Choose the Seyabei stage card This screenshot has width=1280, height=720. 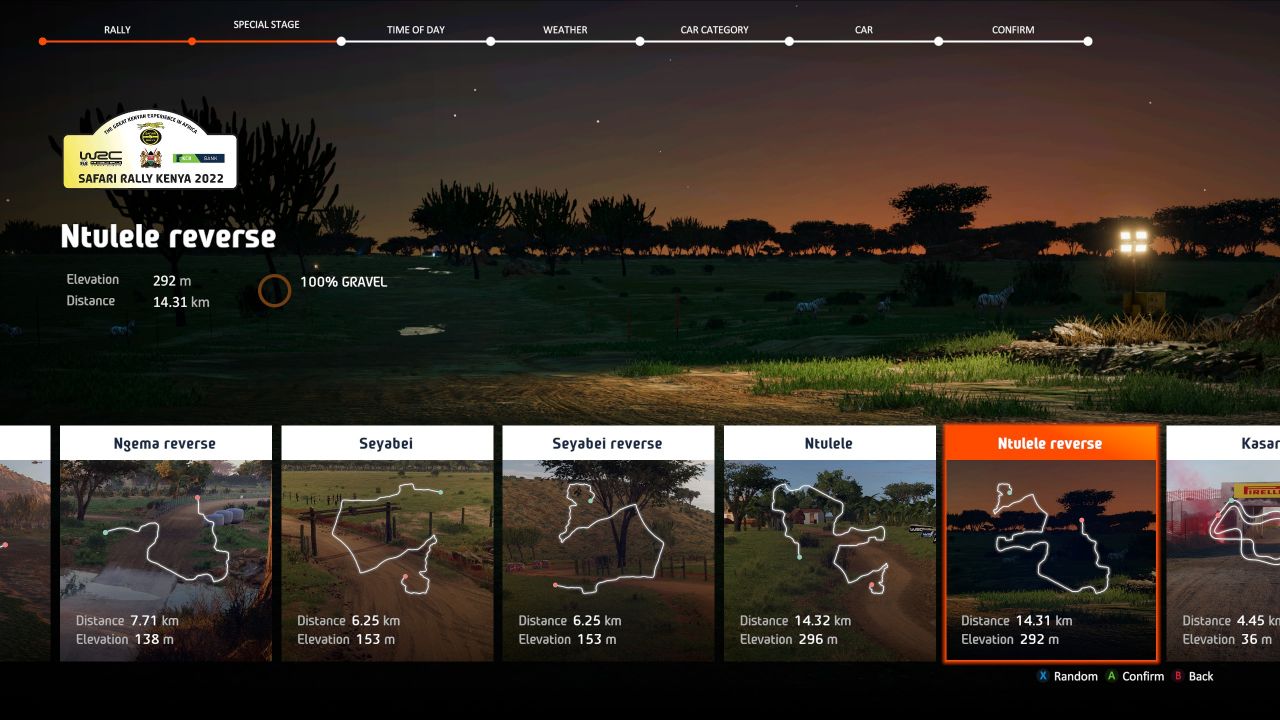click(x=387, y=543)
